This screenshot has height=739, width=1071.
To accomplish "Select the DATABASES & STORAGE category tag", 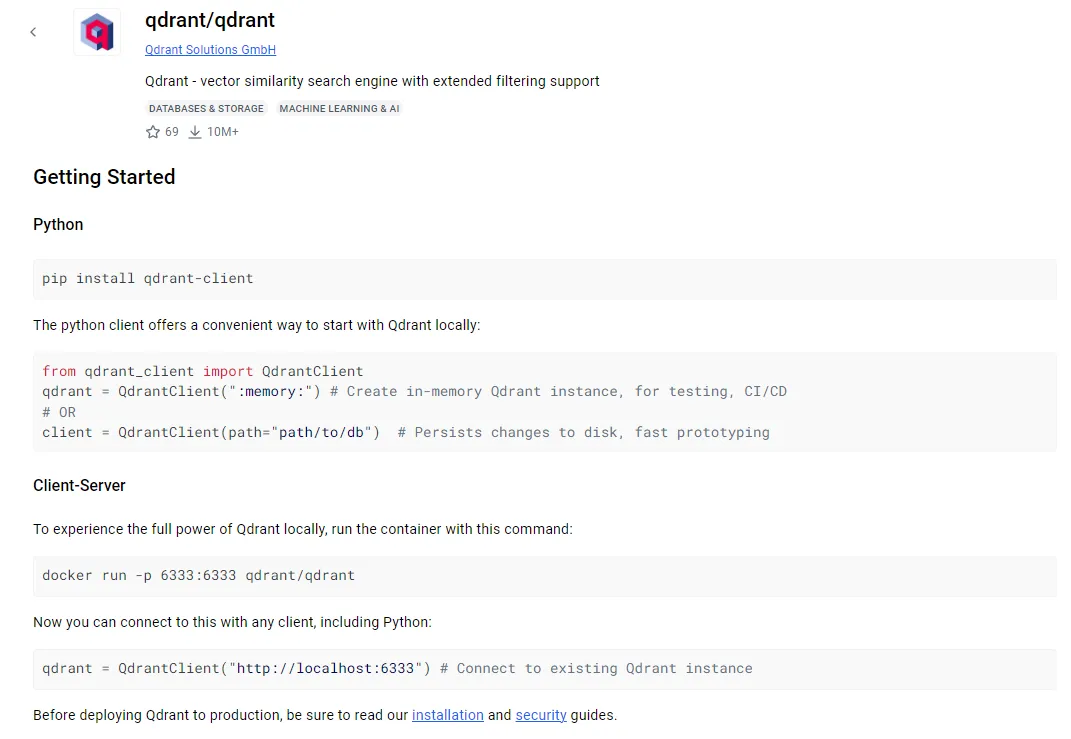I will pyautogui.click(x=206, y=109).
